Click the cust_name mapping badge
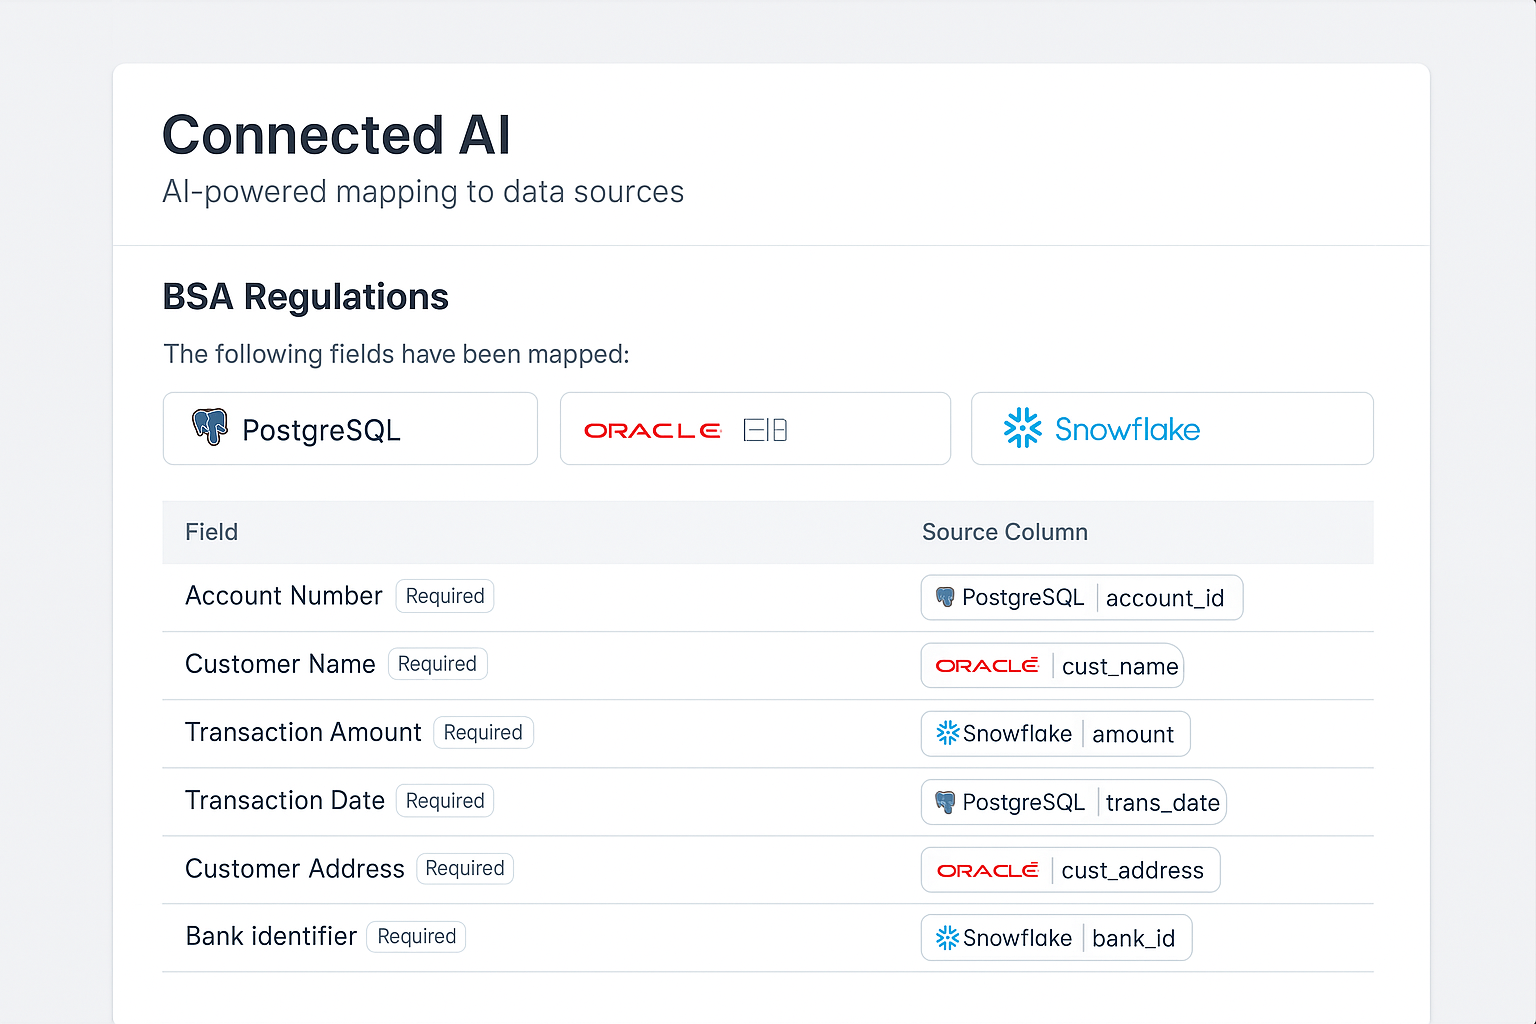This screenshot has height=1024, width=1536. tap(1051, 665)
